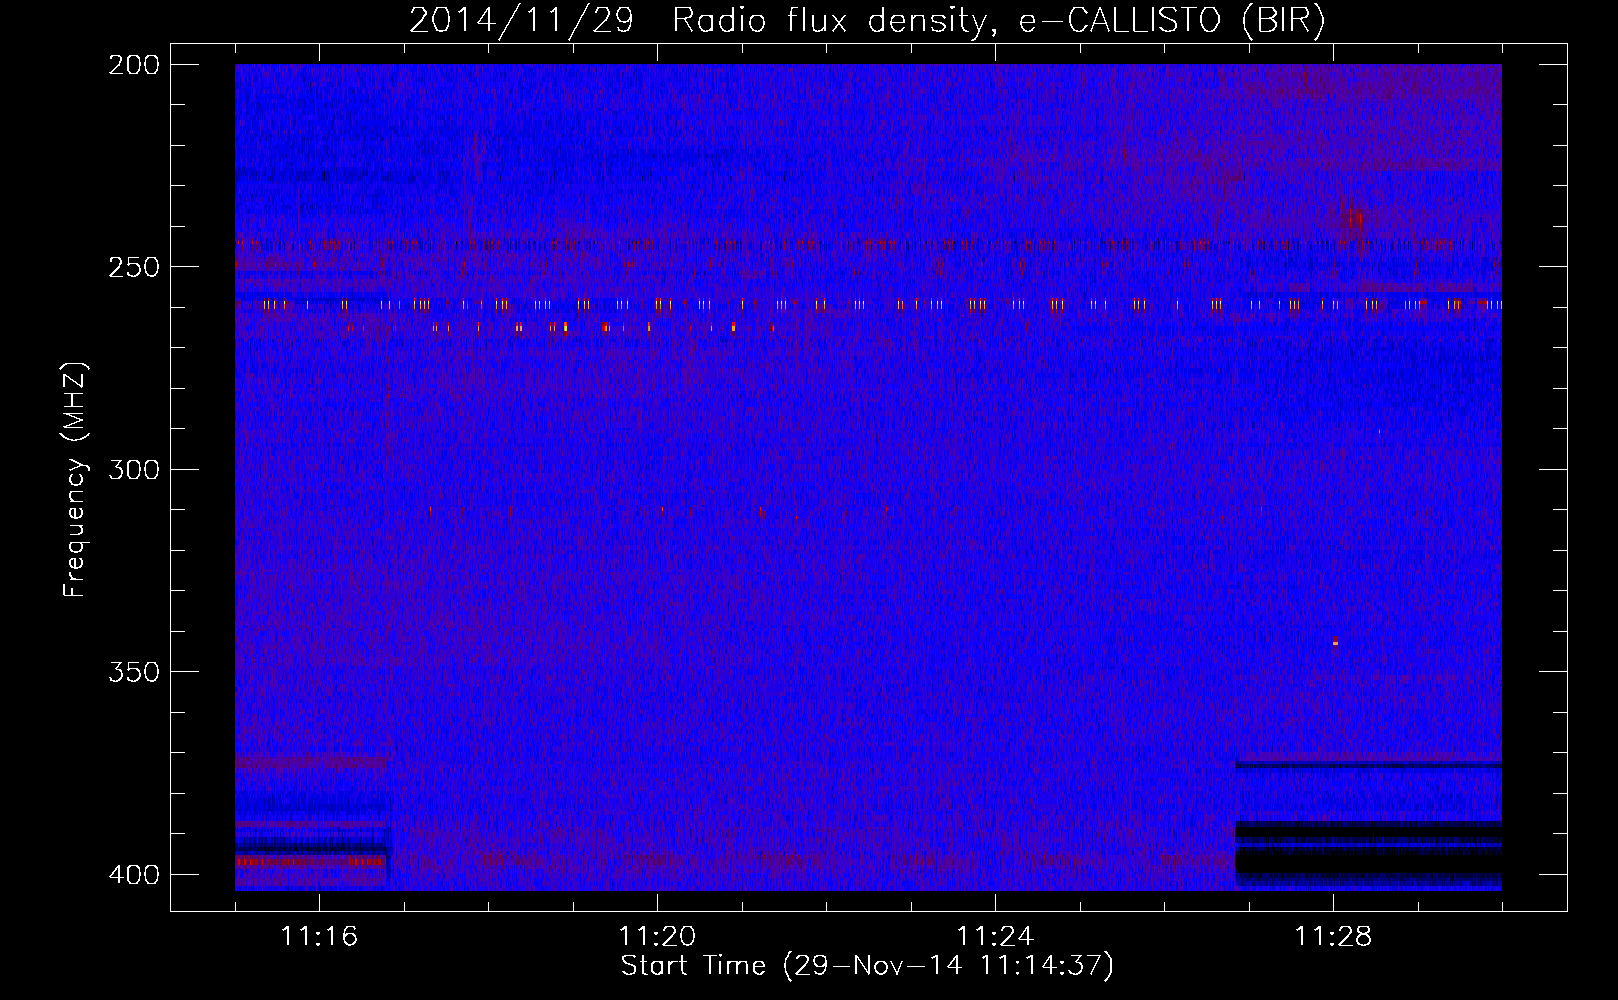Click the 400 frequency tick label
Viewport: 1618px width, 1000px height.
pyautogui.click(x=134, y=875)
